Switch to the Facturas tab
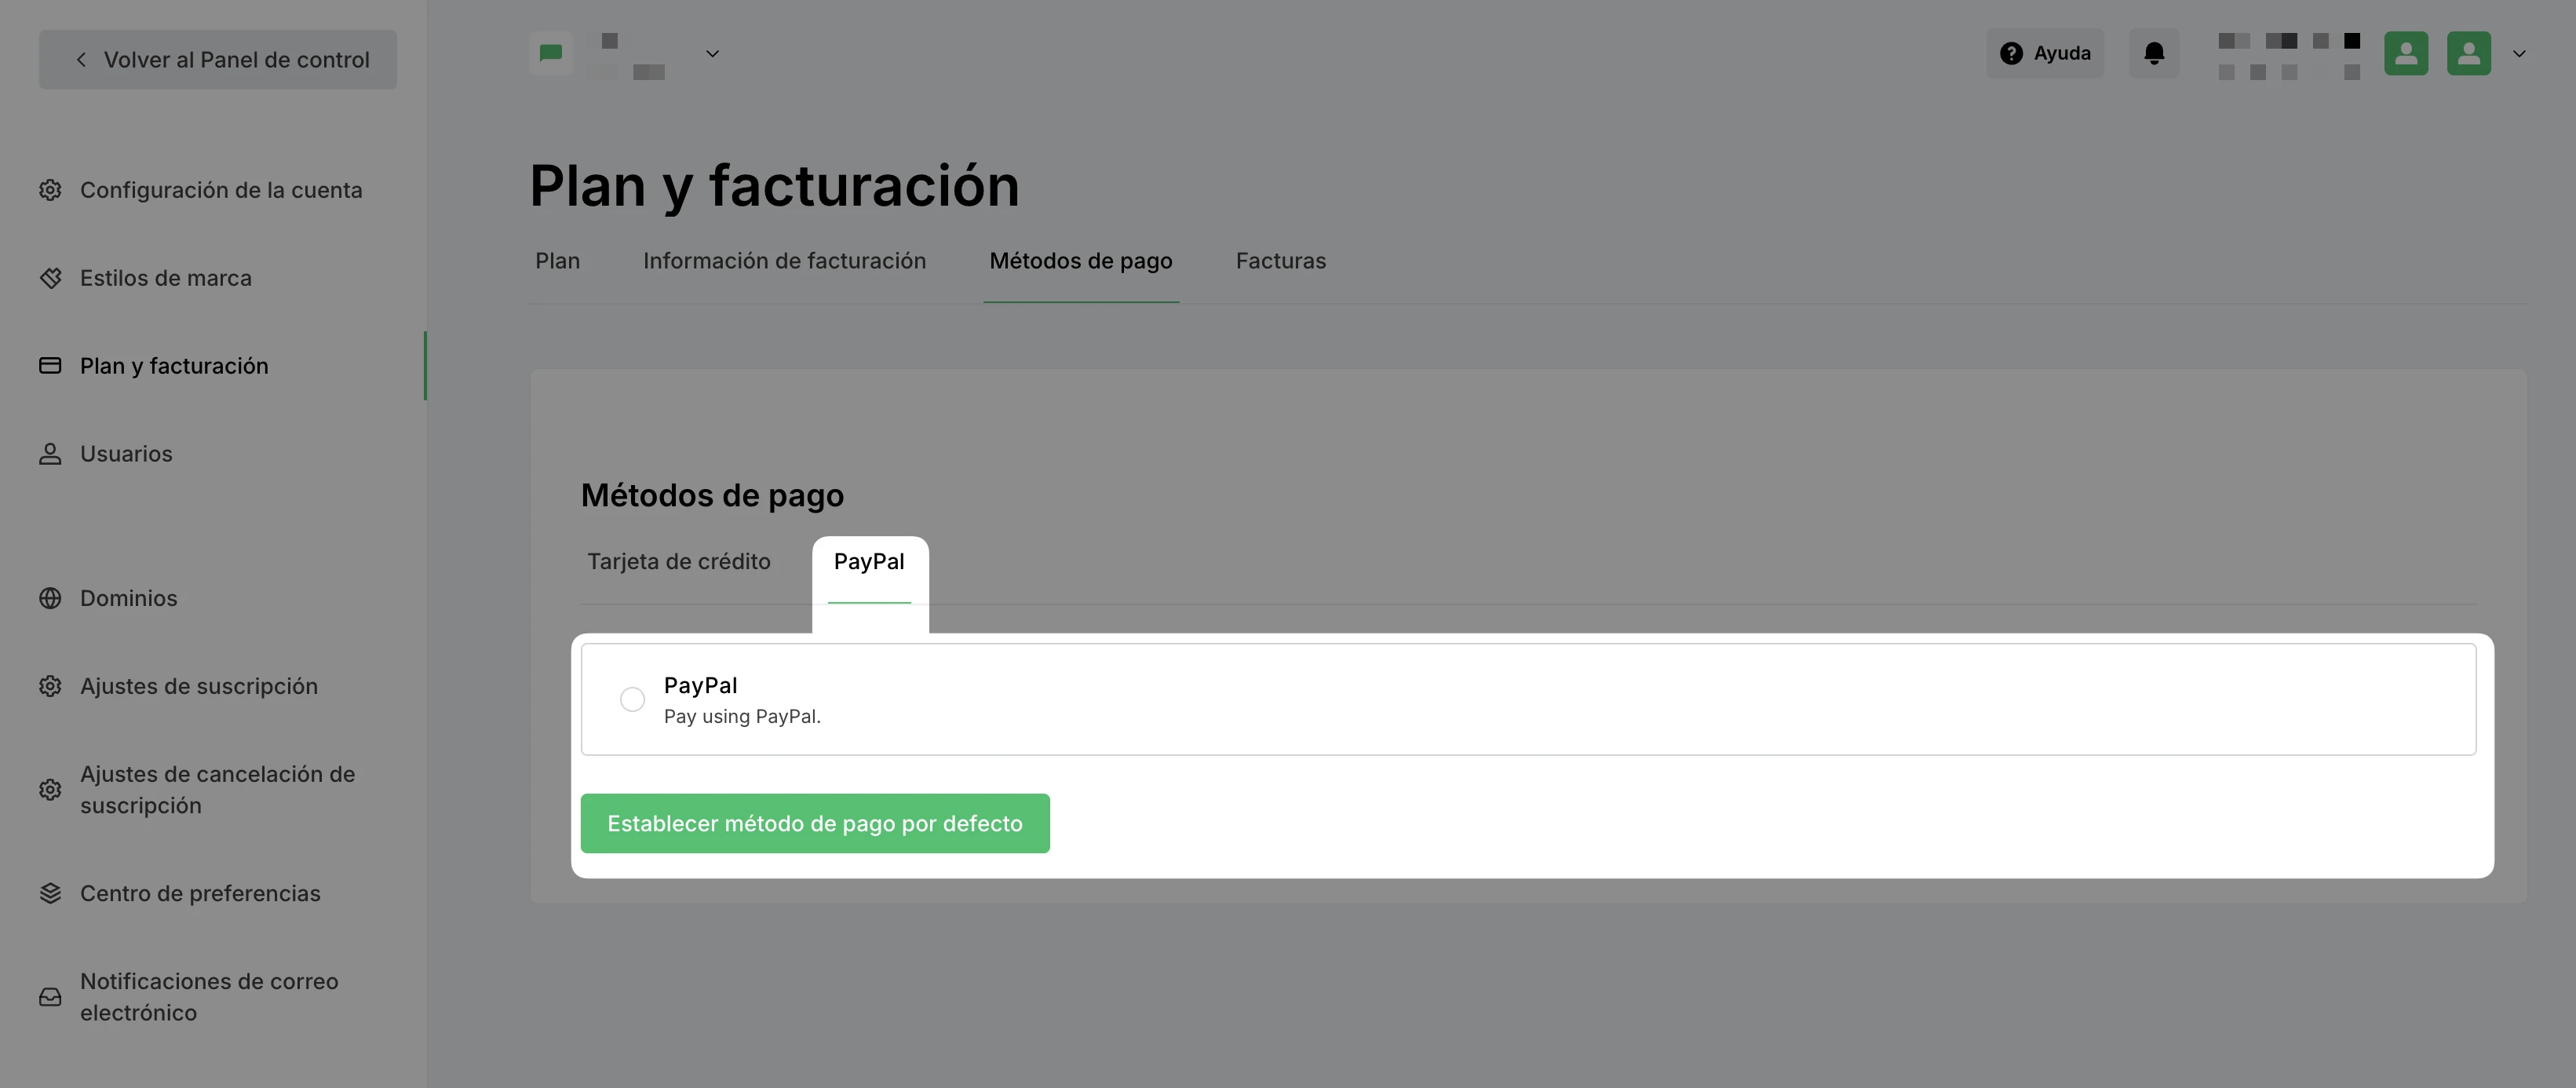Image resolution: width=2576 pixels, height=1088 pixels. [1281, 261]
